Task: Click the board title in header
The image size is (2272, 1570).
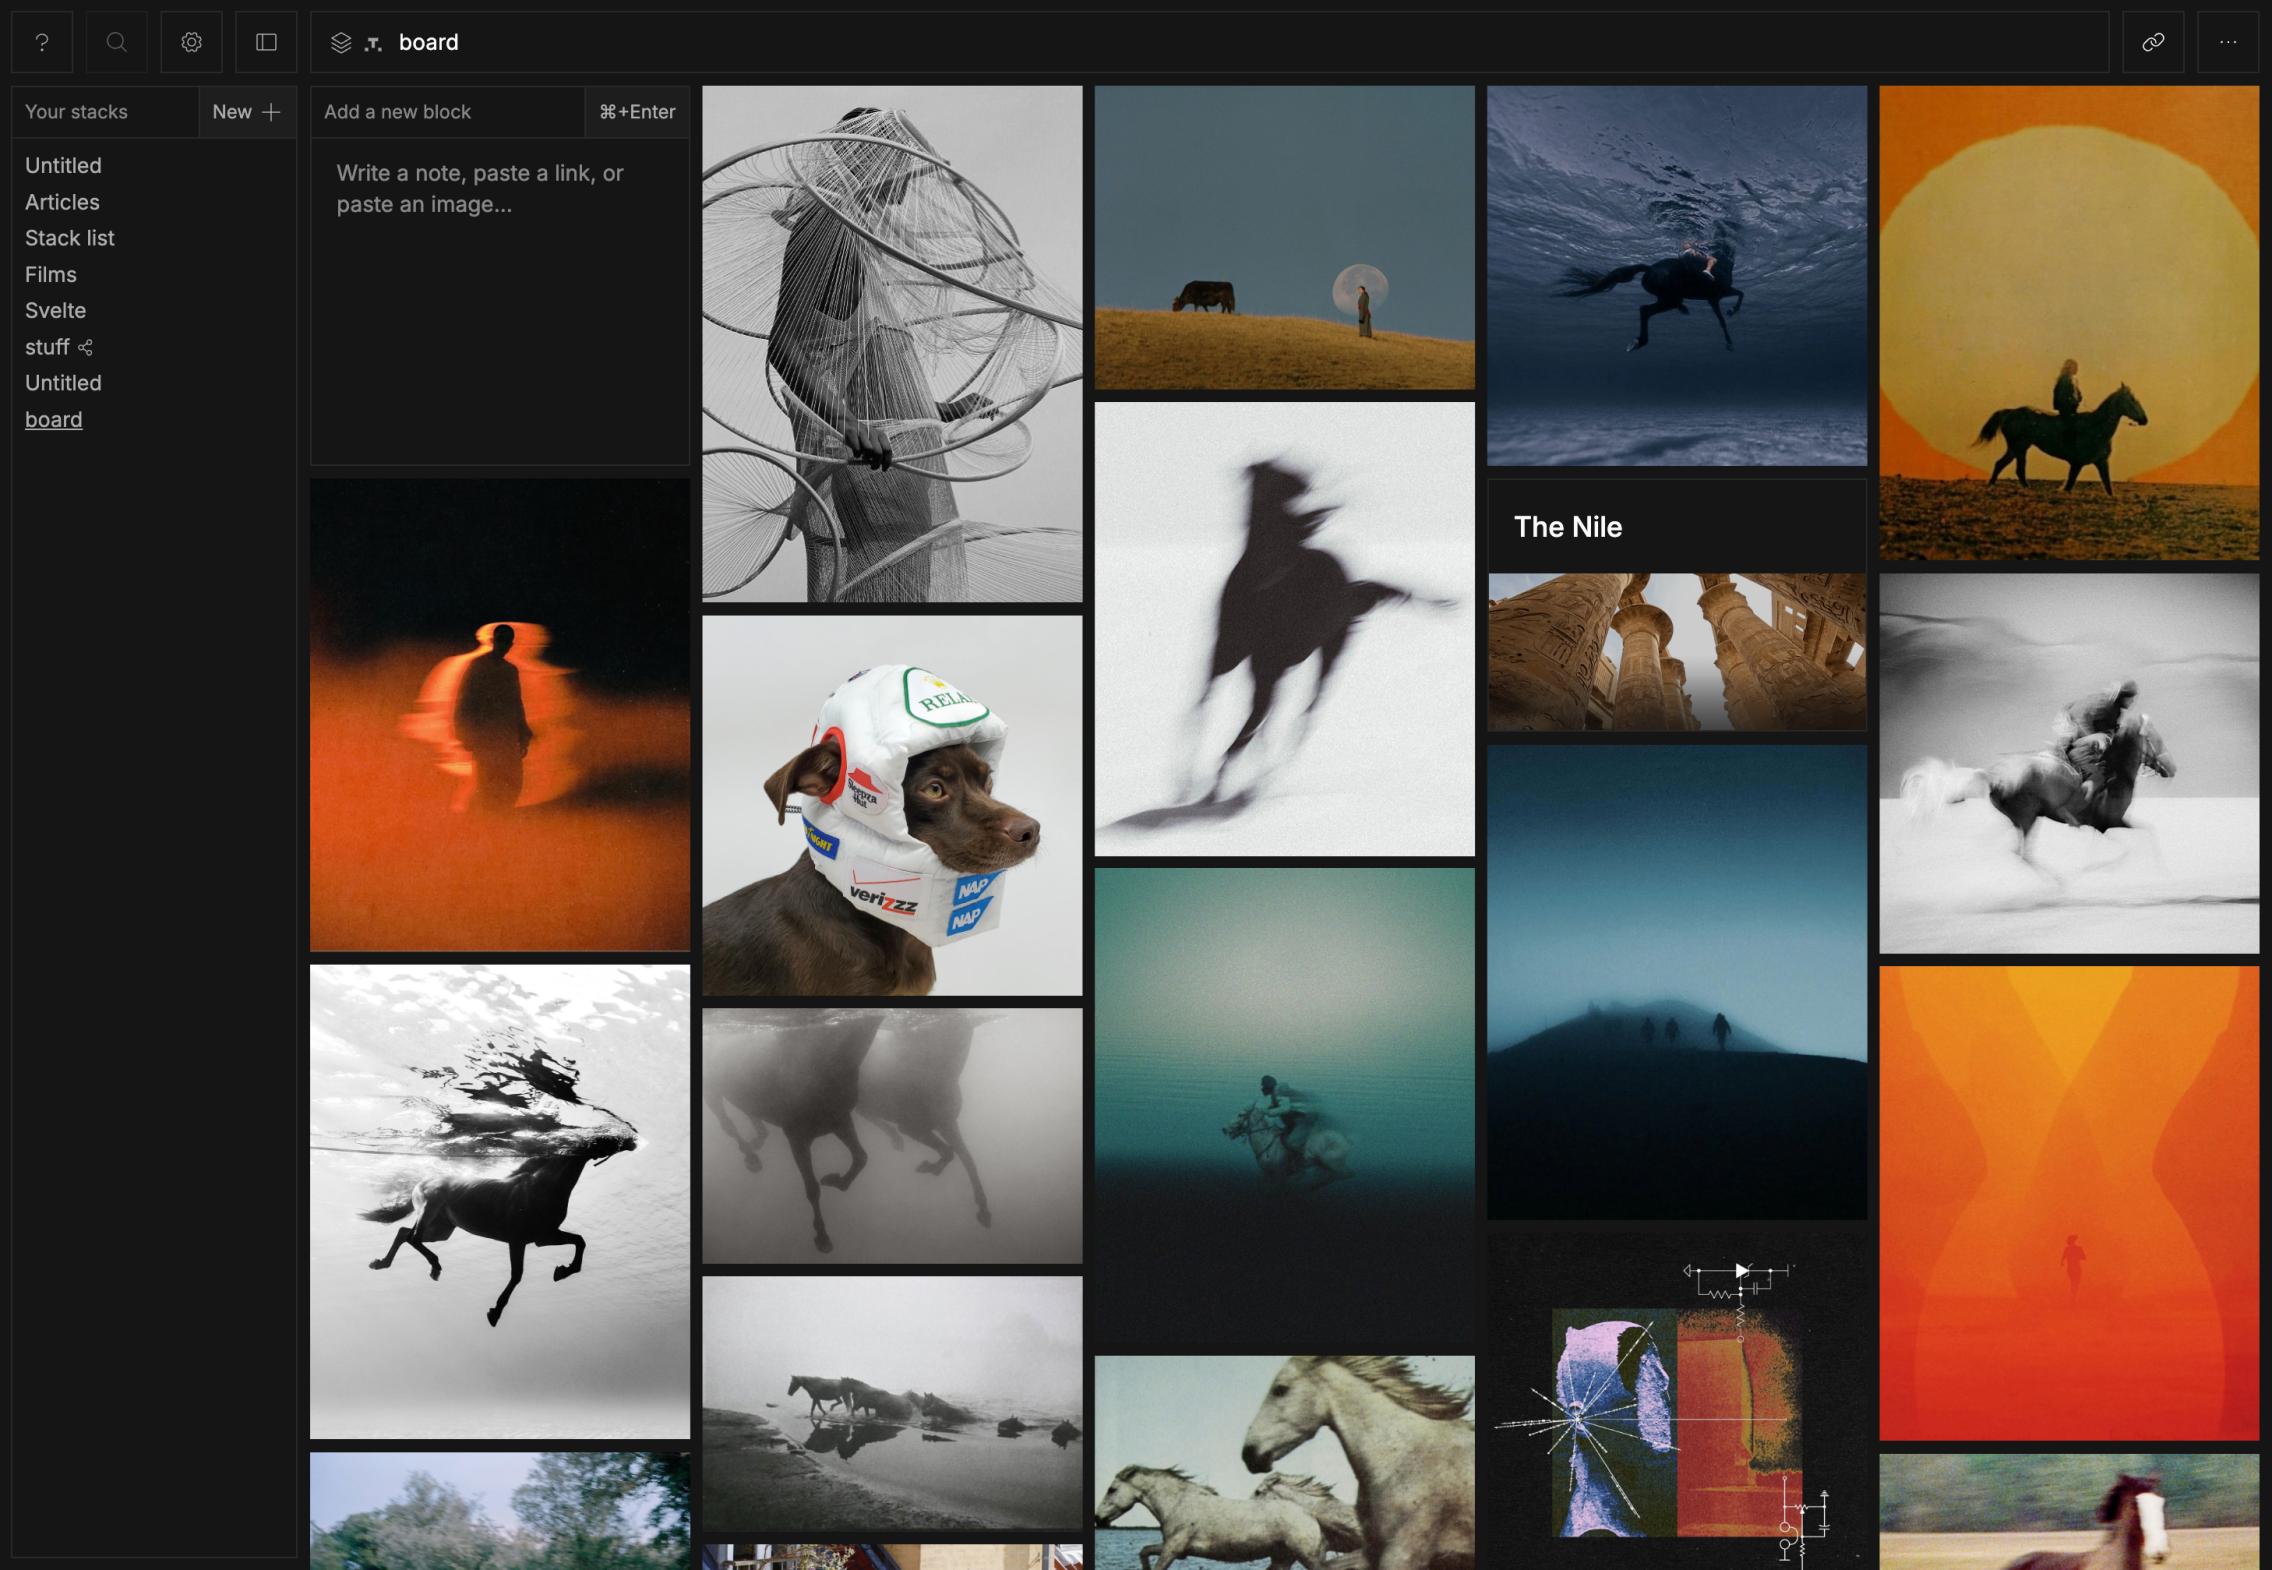Action: 428,42
